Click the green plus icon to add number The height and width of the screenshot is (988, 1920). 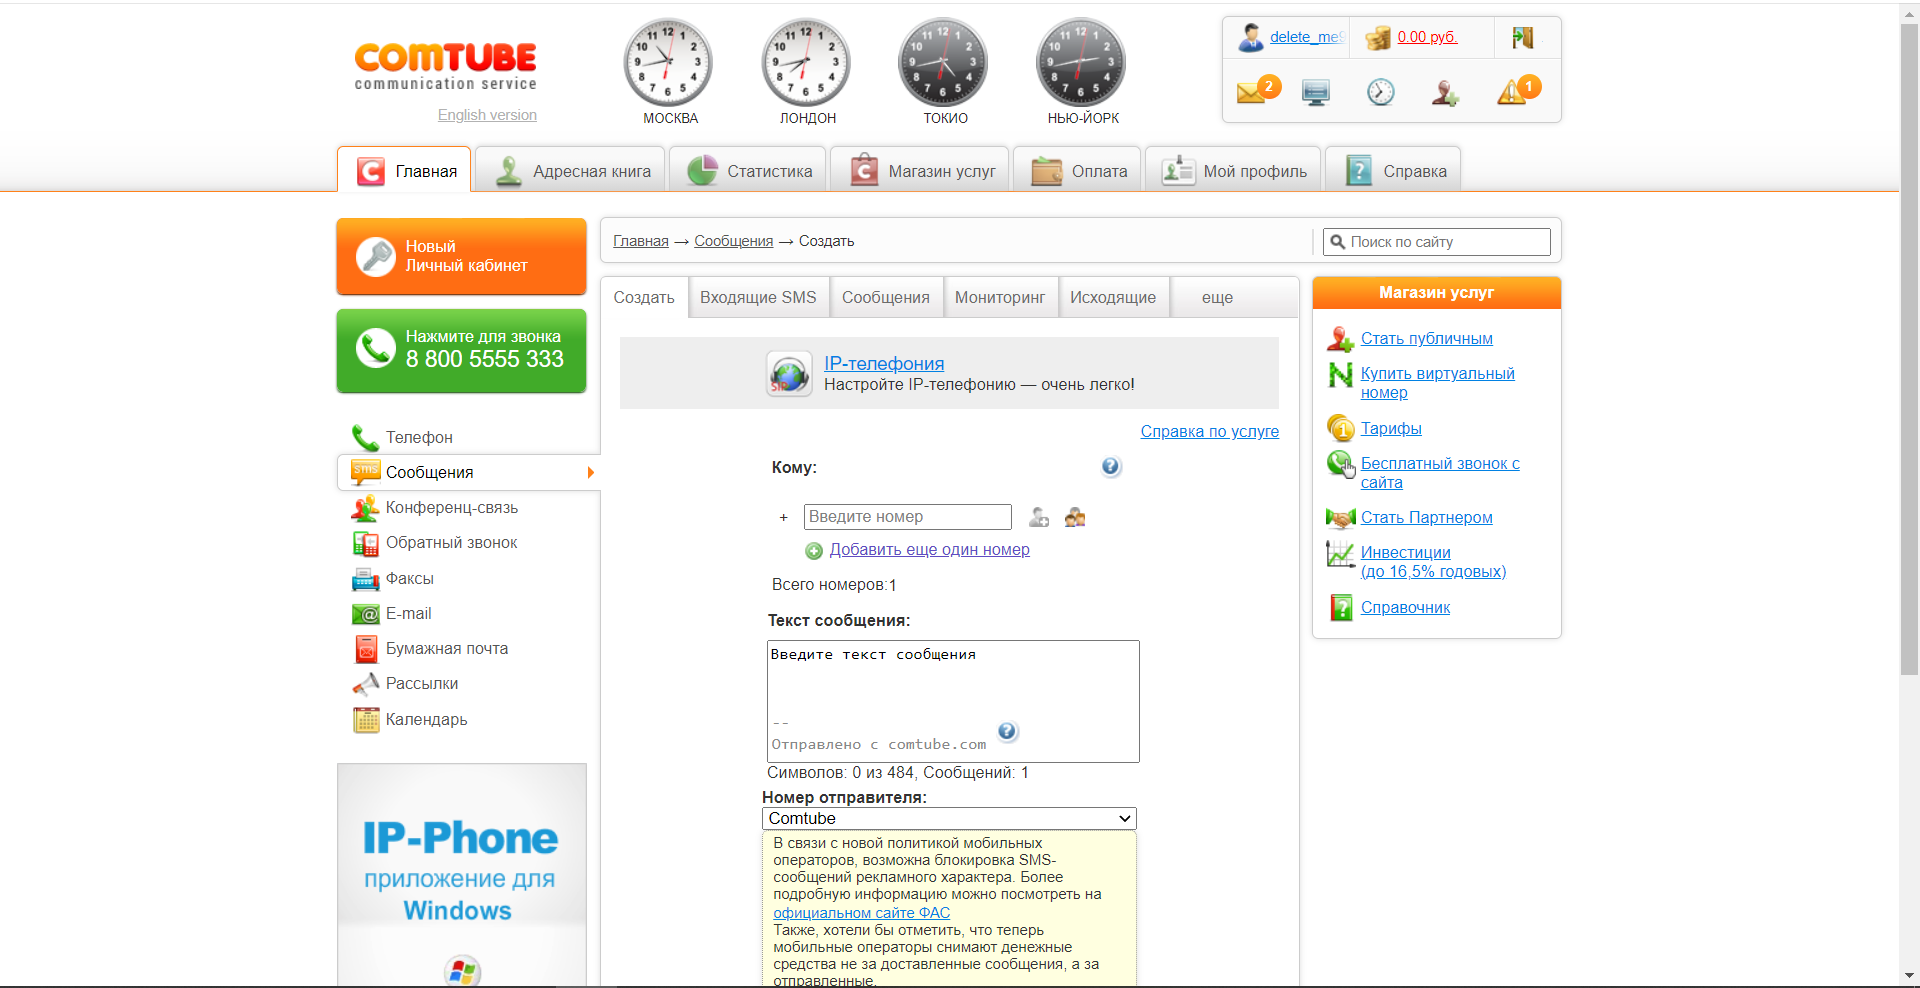814,551
